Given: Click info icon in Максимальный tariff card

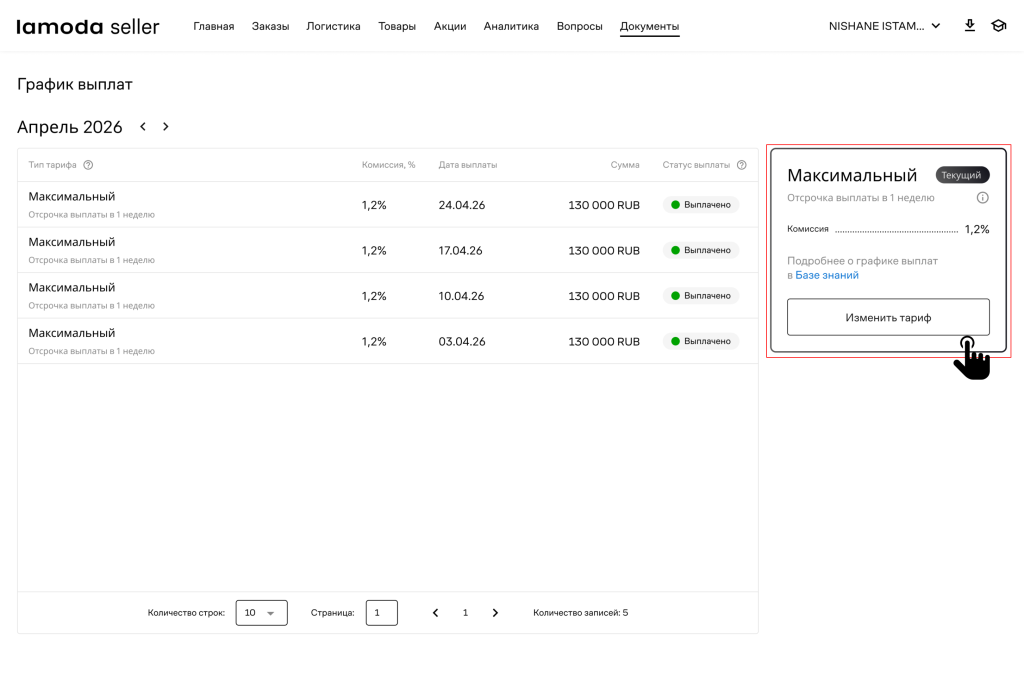Looking at the screenshot, I should point(982,198).
